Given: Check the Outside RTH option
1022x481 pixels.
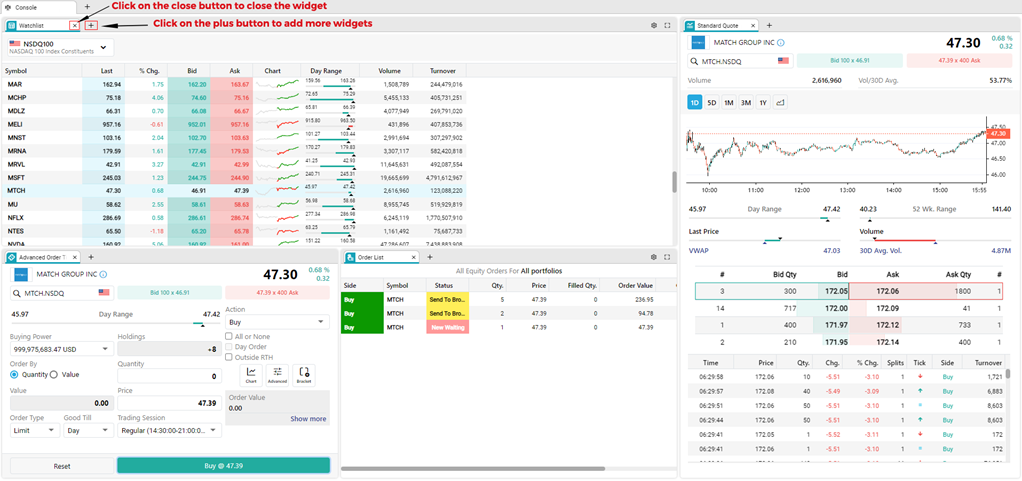Looking at the screenshot, I should pos(229,357).
